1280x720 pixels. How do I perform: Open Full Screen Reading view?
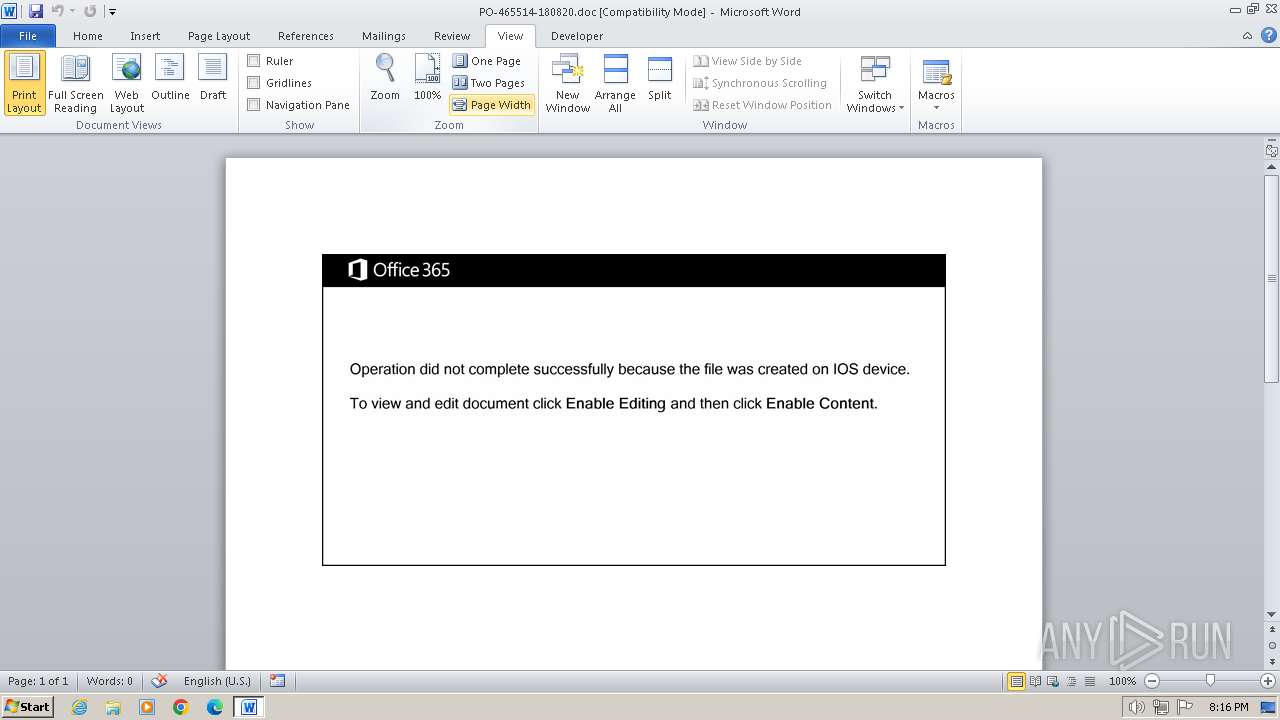[x=75, y=84]
